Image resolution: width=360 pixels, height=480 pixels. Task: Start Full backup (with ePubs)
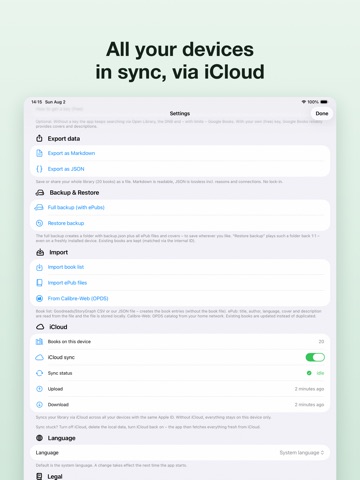tap(76, 207)
